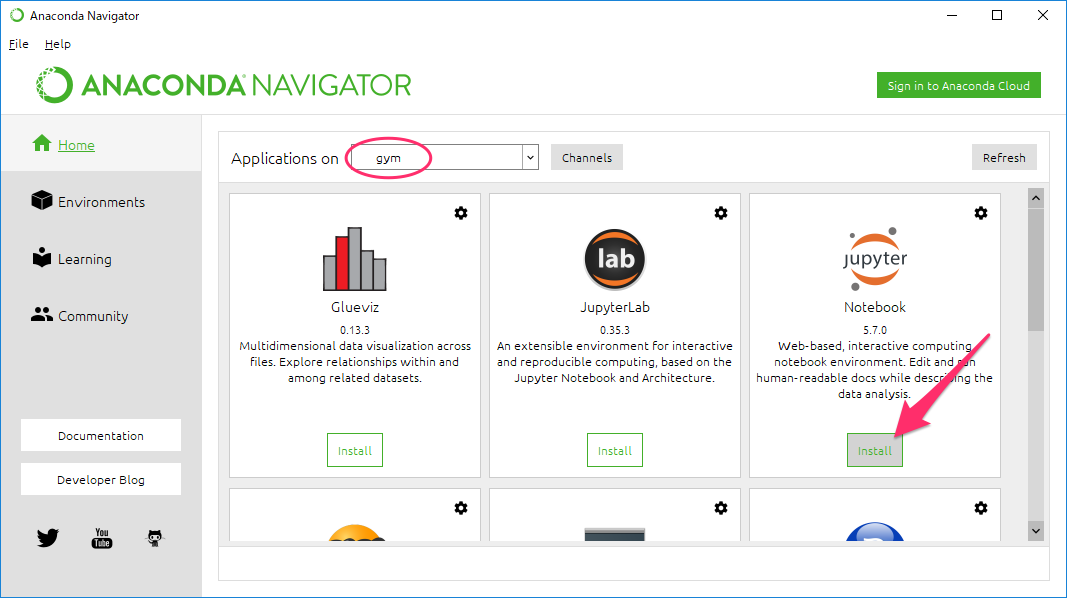Click the Glueviz title text

point(355,308)
